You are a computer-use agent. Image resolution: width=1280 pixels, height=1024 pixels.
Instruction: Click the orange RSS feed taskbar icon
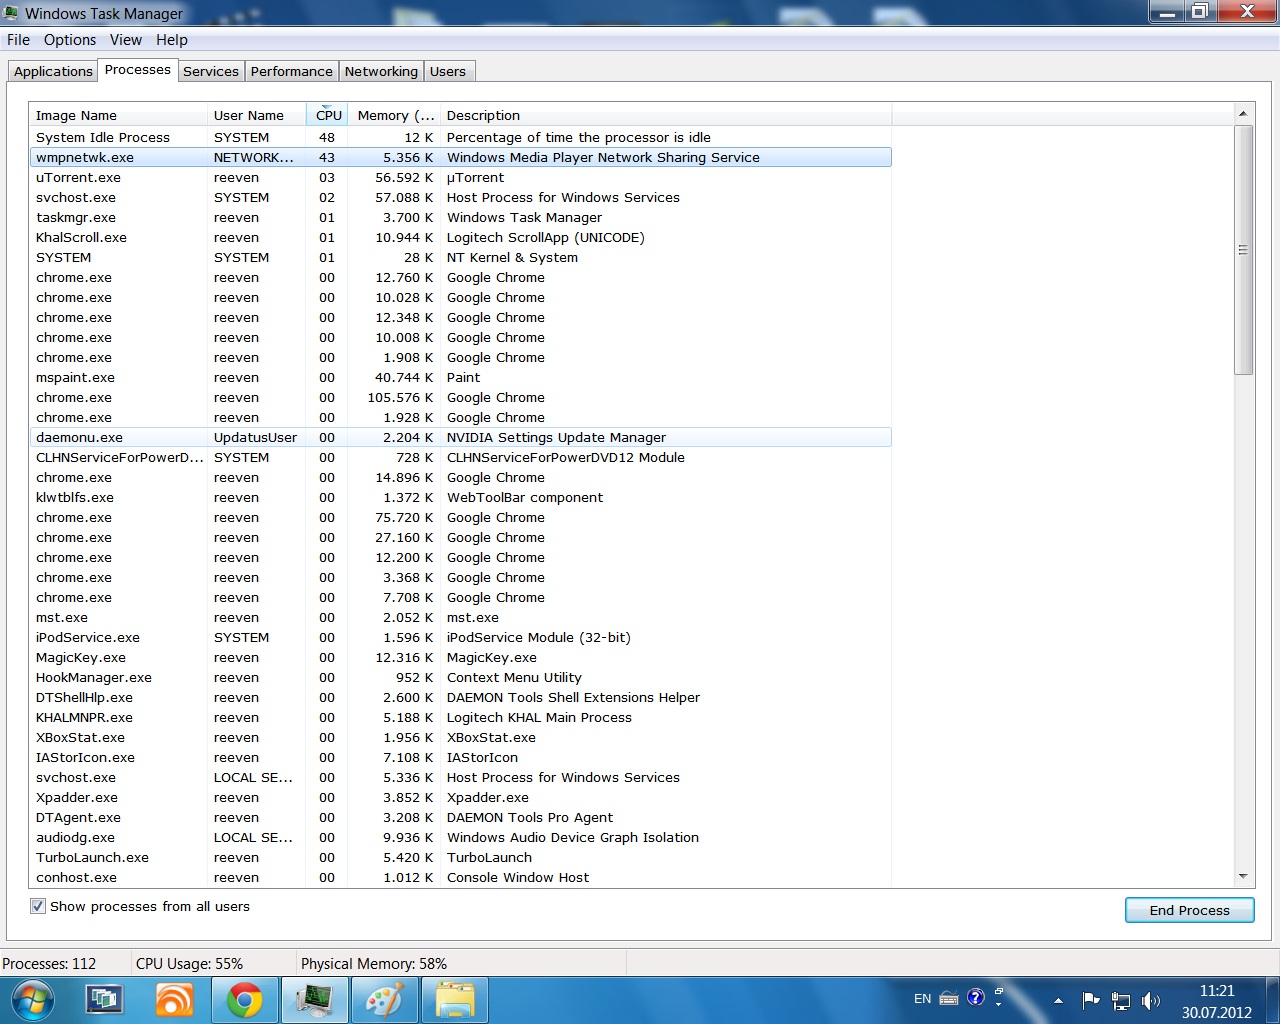(175, 1000)
